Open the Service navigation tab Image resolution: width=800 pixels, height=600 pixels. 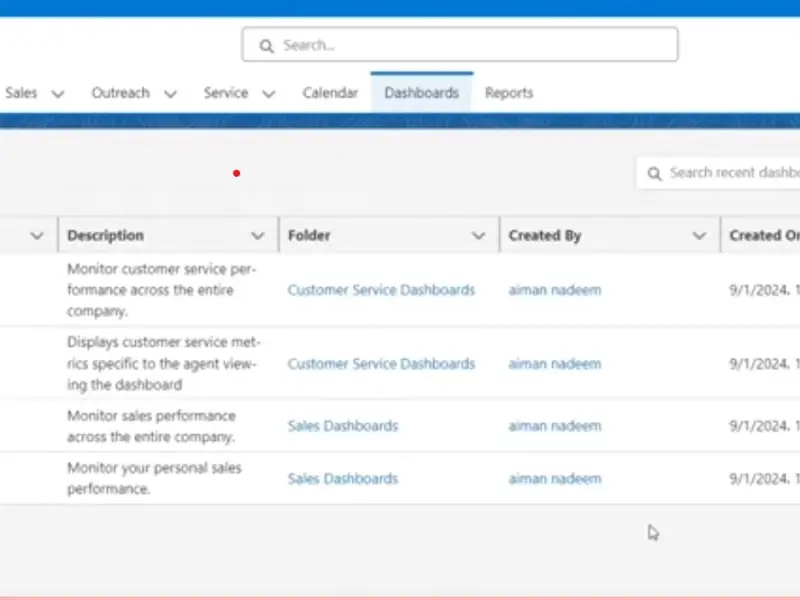click(x=225, y=93)
